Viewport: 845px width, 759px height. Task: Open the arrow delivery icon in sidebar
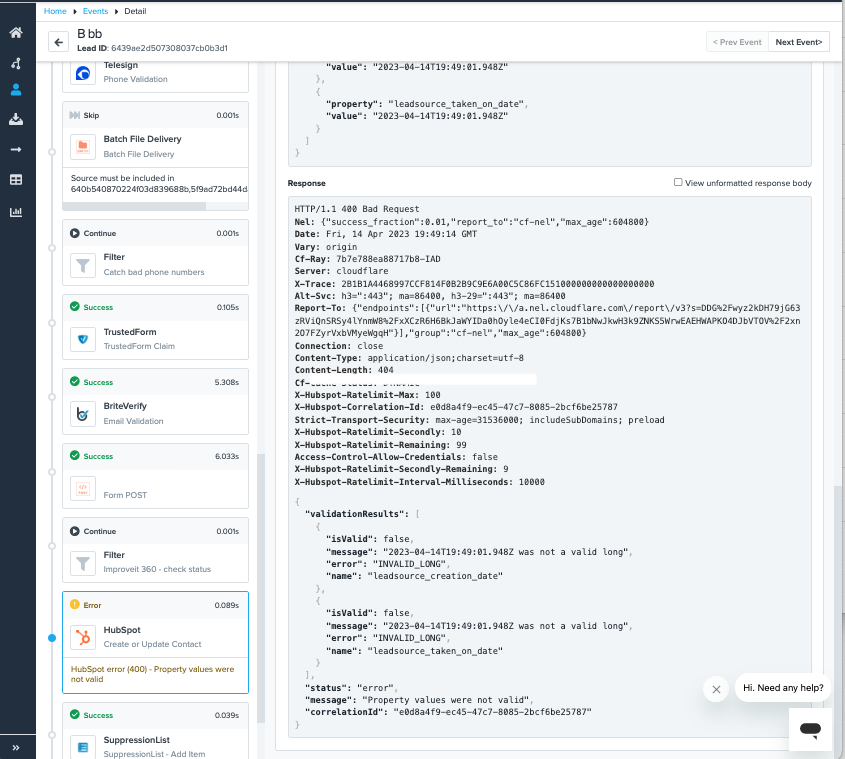coord(16,149)
